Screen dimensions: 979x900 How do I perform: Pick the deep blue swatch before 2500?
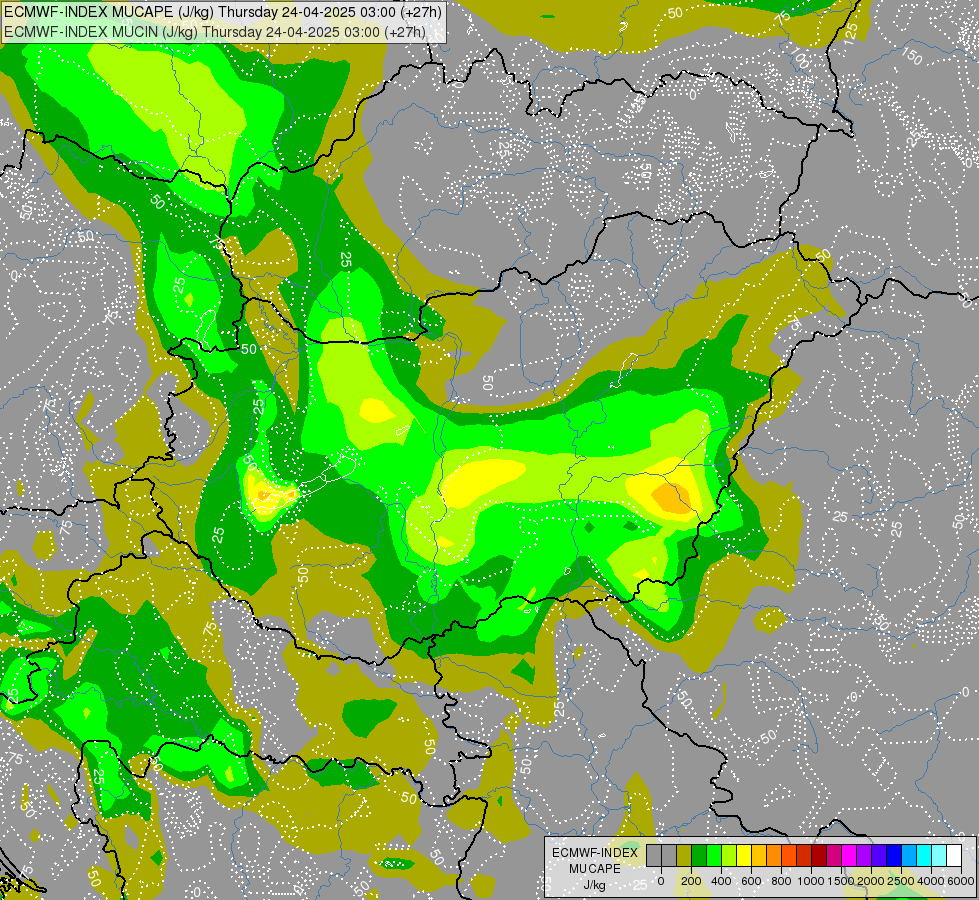pyautogui.click(x=895, y=856)
